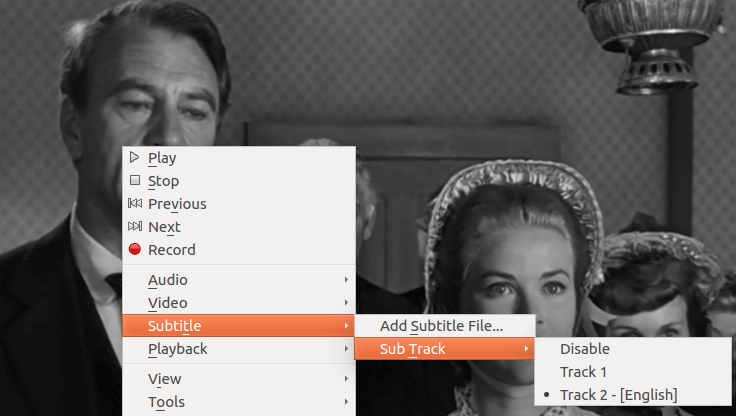Expand the Video submenu arrow

pyautogui.click(x=346, y=303)
